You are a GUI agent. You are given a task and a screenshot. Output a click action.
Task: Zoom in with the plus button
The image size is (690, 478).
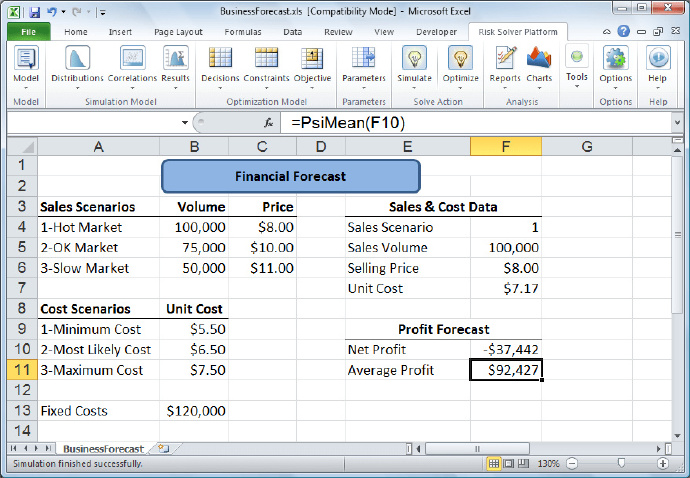click(663, 463)
